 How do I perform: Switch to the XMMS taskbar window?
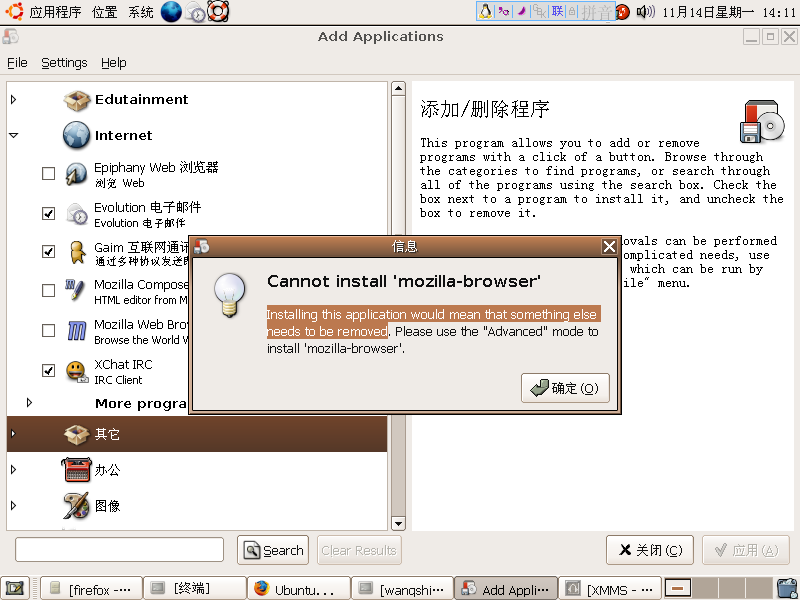(610, 589)
